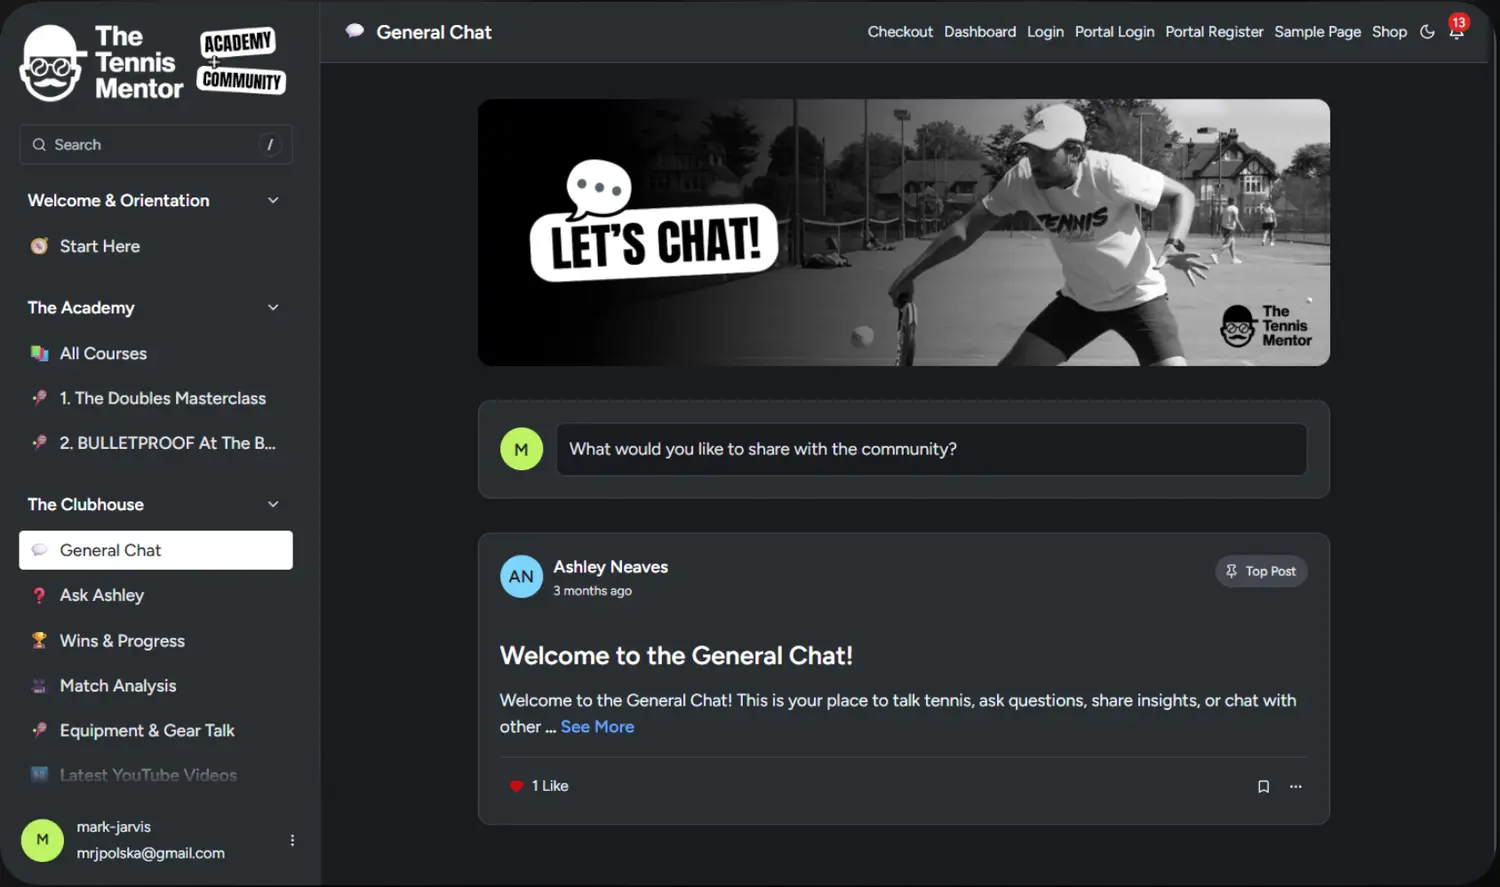The image size is (1500, 887).
Task: Click the Wins & Progress trophy icon
Action: (39, 641)
